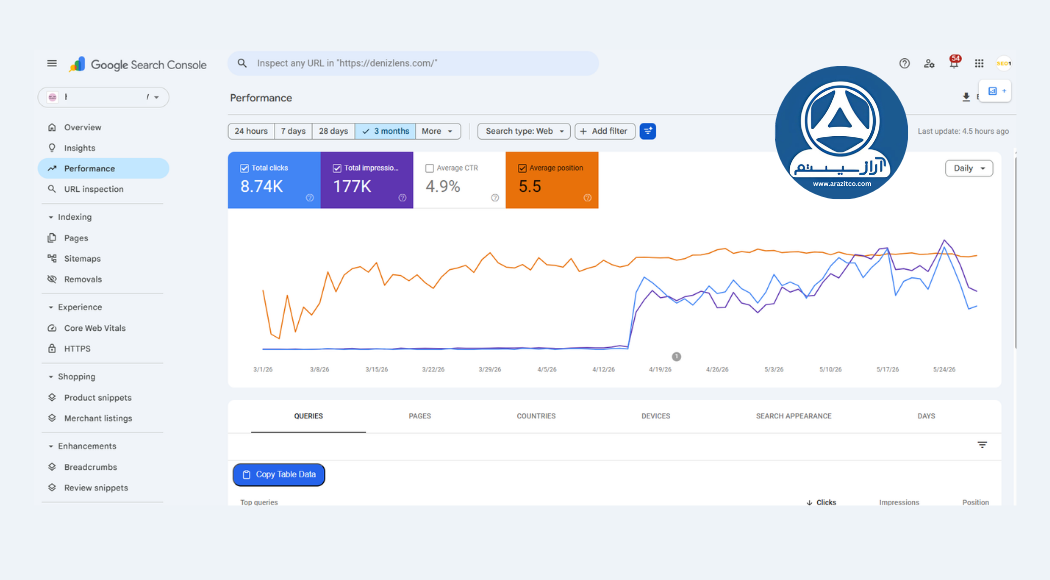Click the floating extension panel button top right
This screenshot has height=580, width=1050.
click(995, 91)
